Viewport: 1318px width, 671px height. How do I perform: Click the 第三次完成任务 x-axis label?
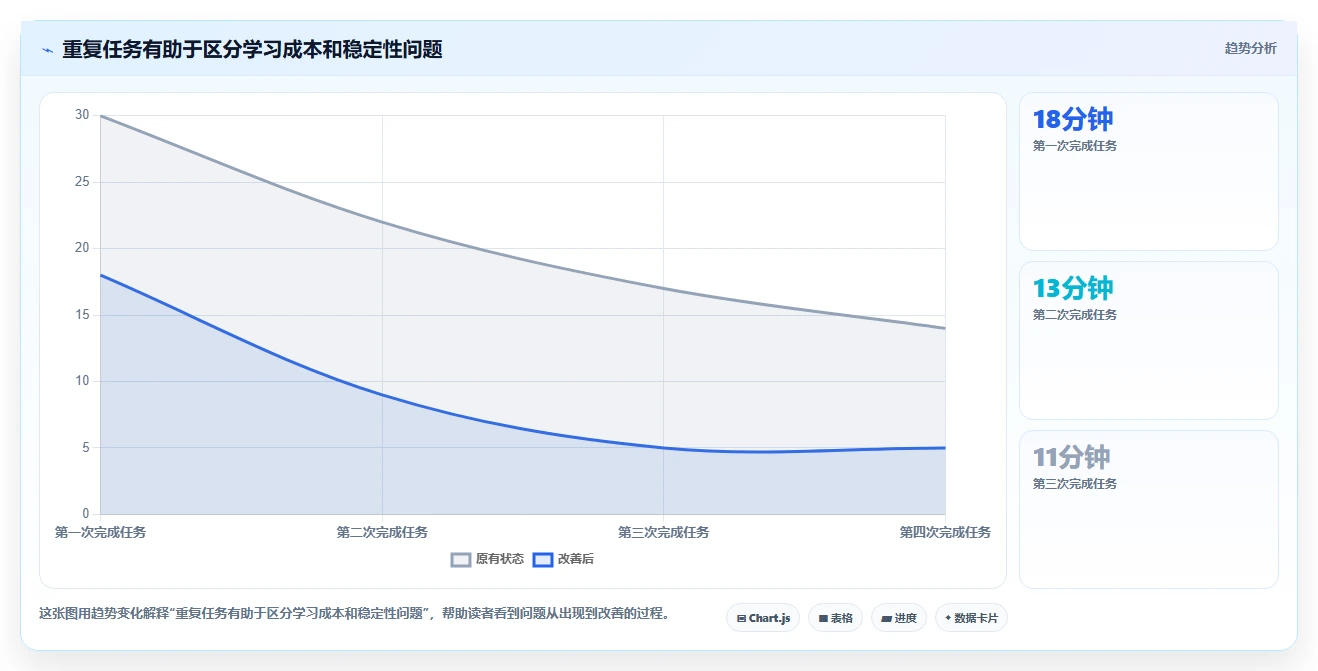[663, 532]
